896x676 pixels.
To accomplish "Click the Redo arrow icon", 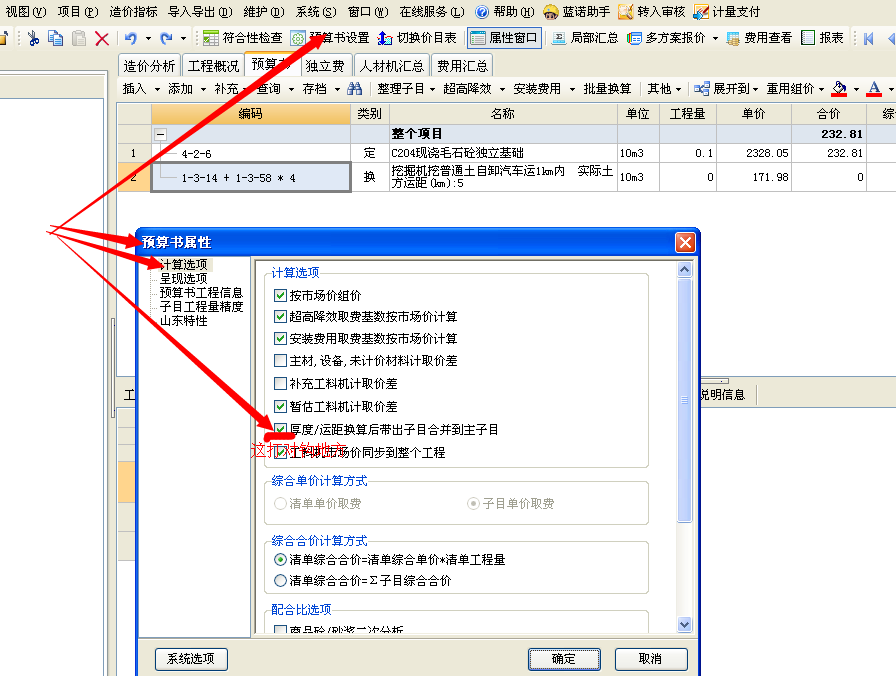I will pyautogui.click(x=166, y=38).
